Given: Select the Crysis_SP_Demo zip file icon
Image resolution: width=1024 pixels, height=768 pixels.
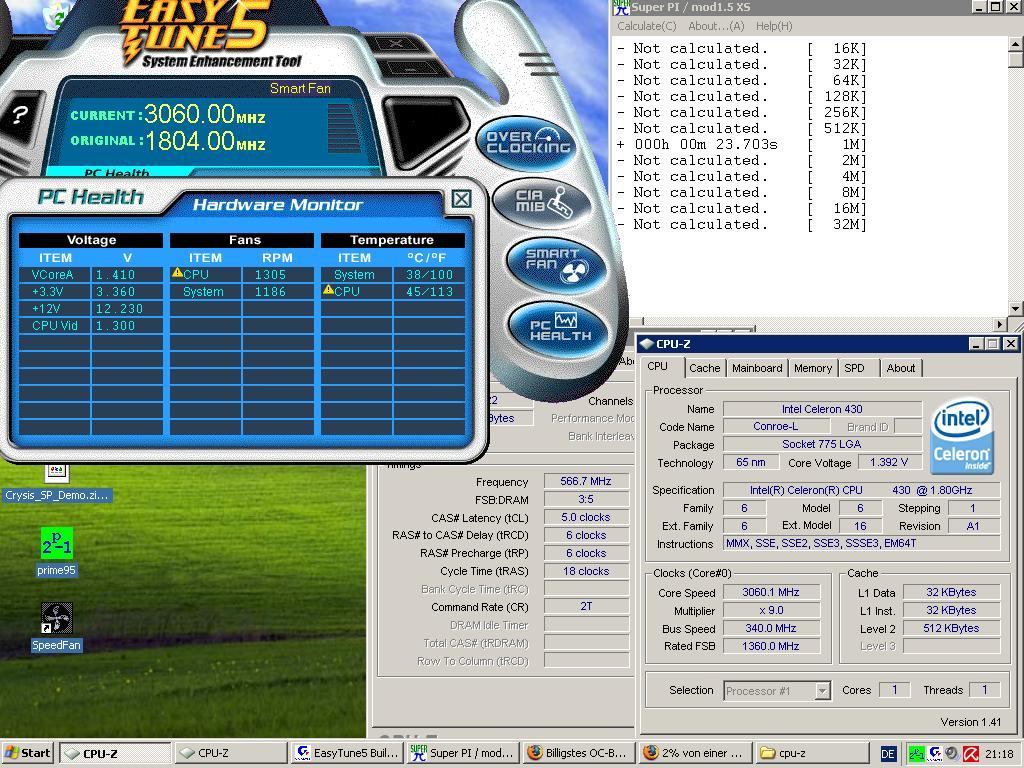Looking at the screenshot, I should coord(56,483).
